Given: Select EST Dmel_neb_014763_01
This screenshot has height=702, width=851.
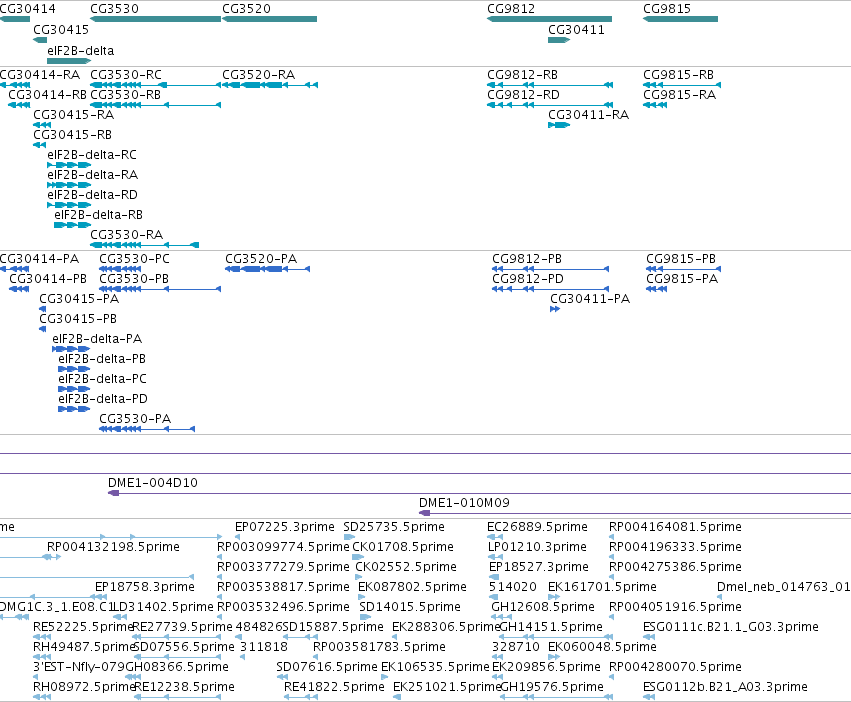Looking at the screenshot, I should point(784,587).
